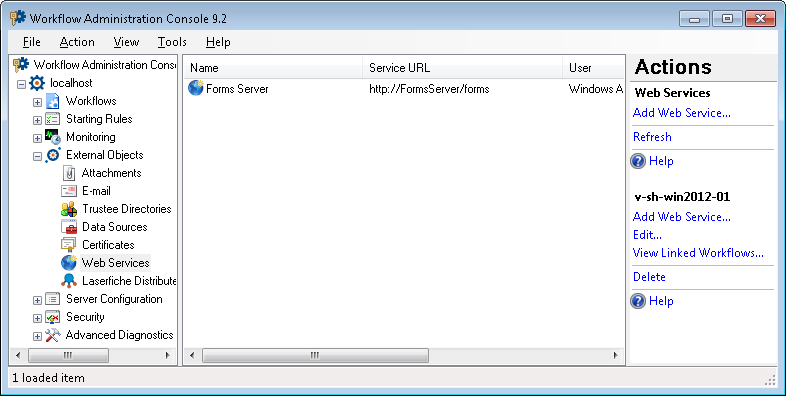Click the Server Configuration list icon
The width and height of the screenshot is (786, 396).
pos(53,299)
